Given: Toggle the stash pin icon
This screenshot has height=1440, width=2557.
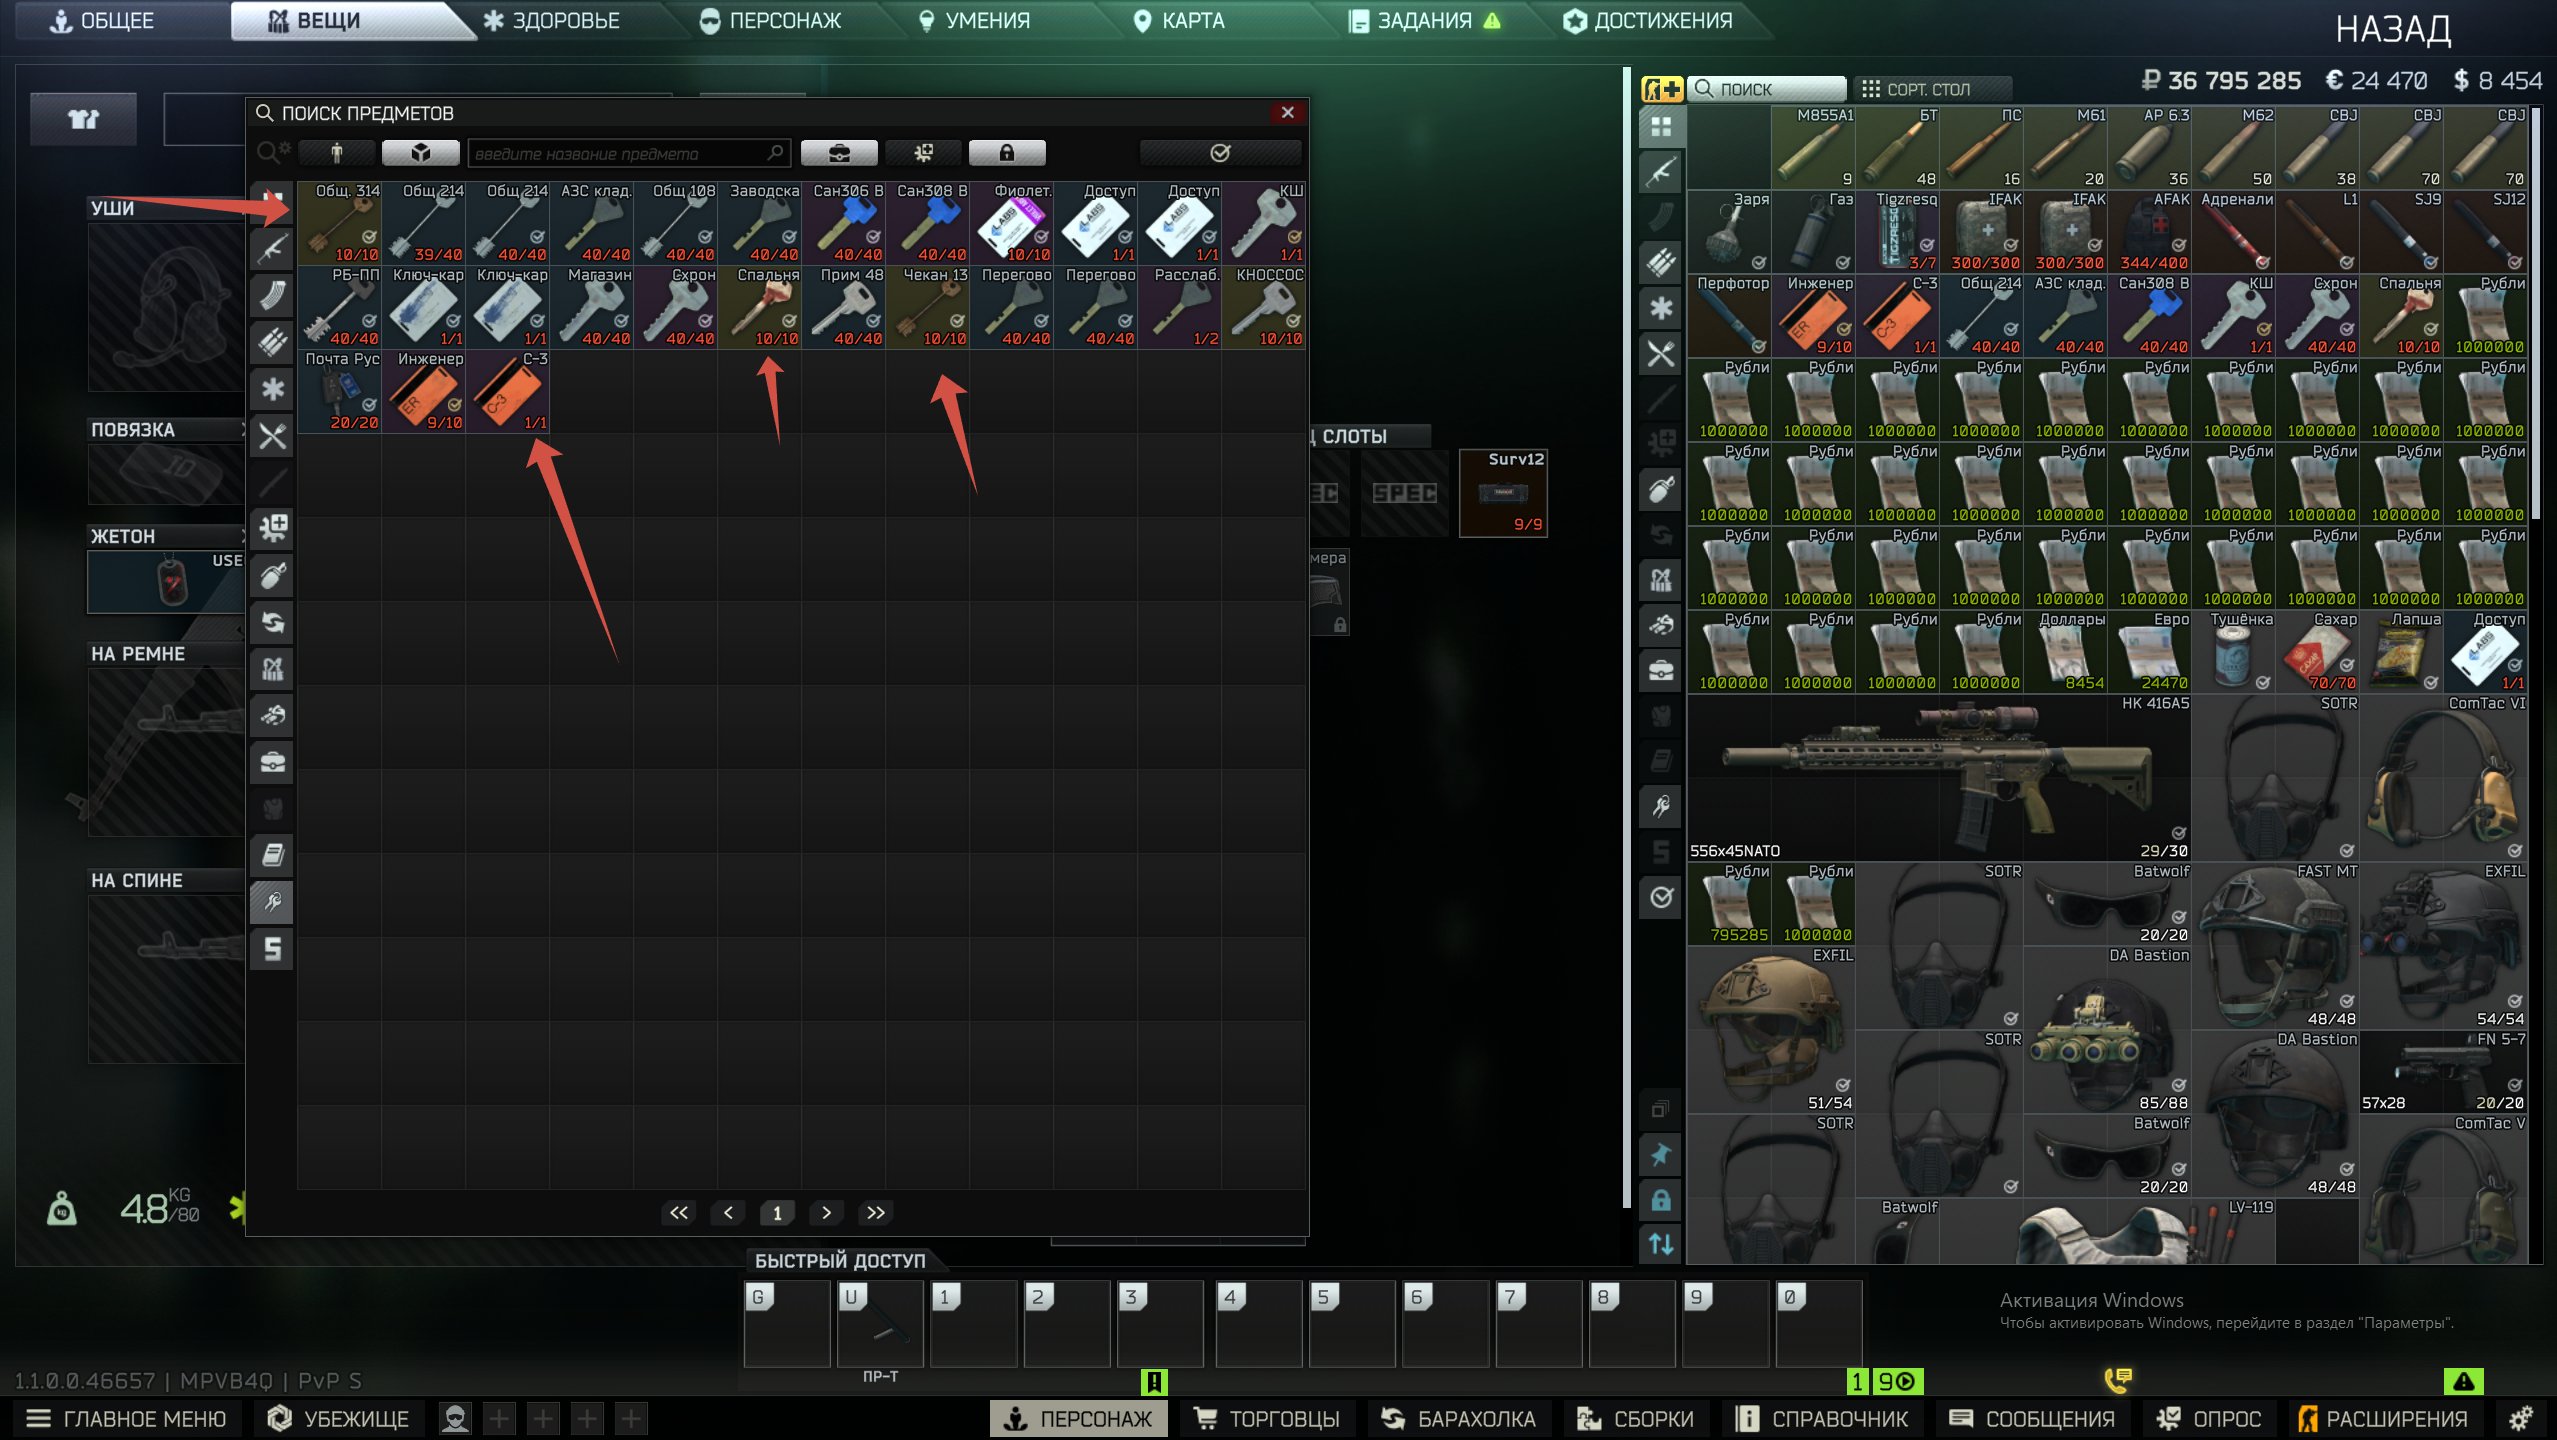Looking at the screenshot, I should (1661, 1155).
